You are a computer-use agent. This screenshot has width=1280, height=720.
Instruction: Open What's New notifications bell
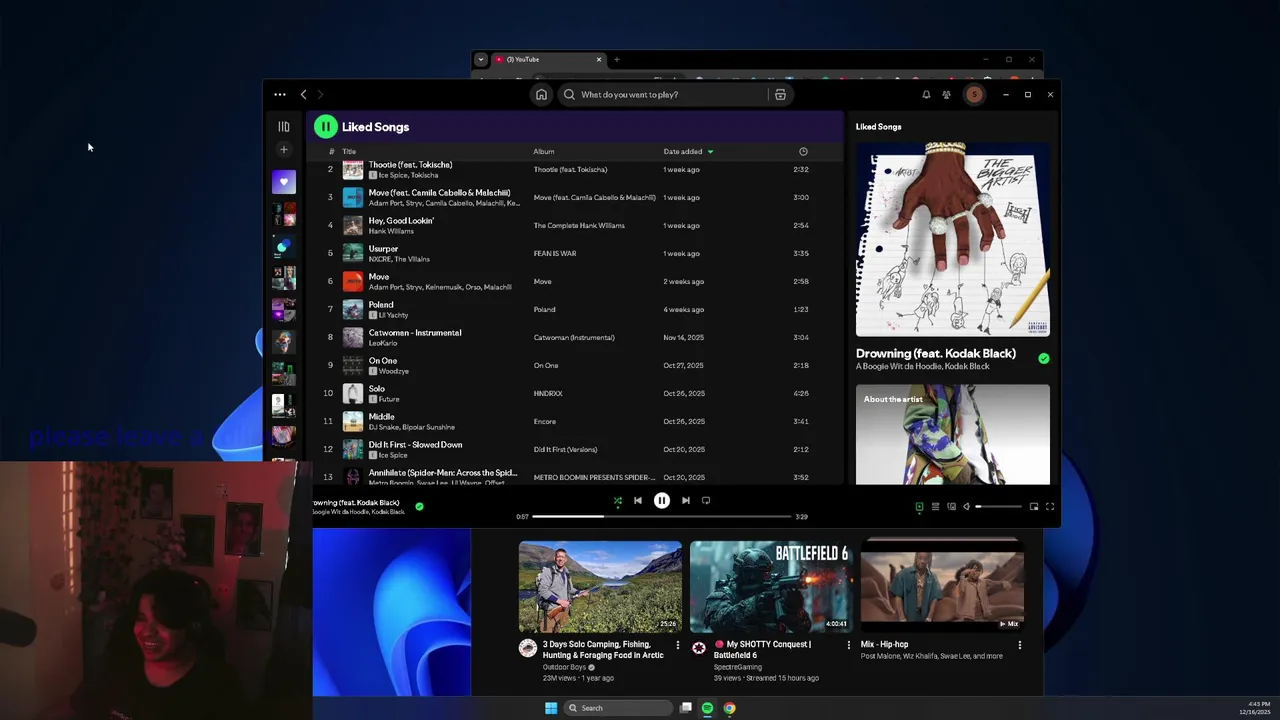[926, 95]
